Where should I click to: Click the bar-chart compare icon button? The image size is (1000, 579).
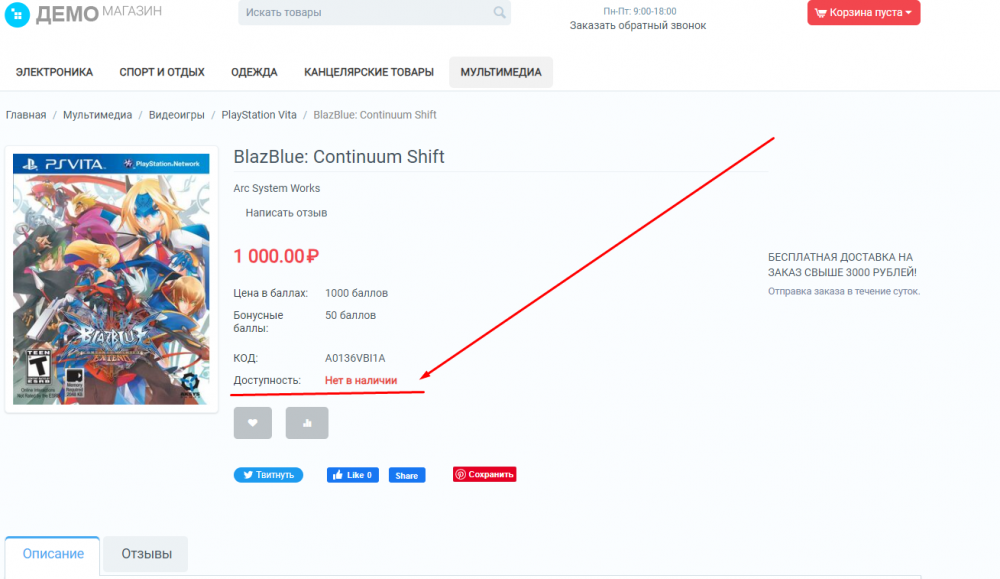[306, 423]
